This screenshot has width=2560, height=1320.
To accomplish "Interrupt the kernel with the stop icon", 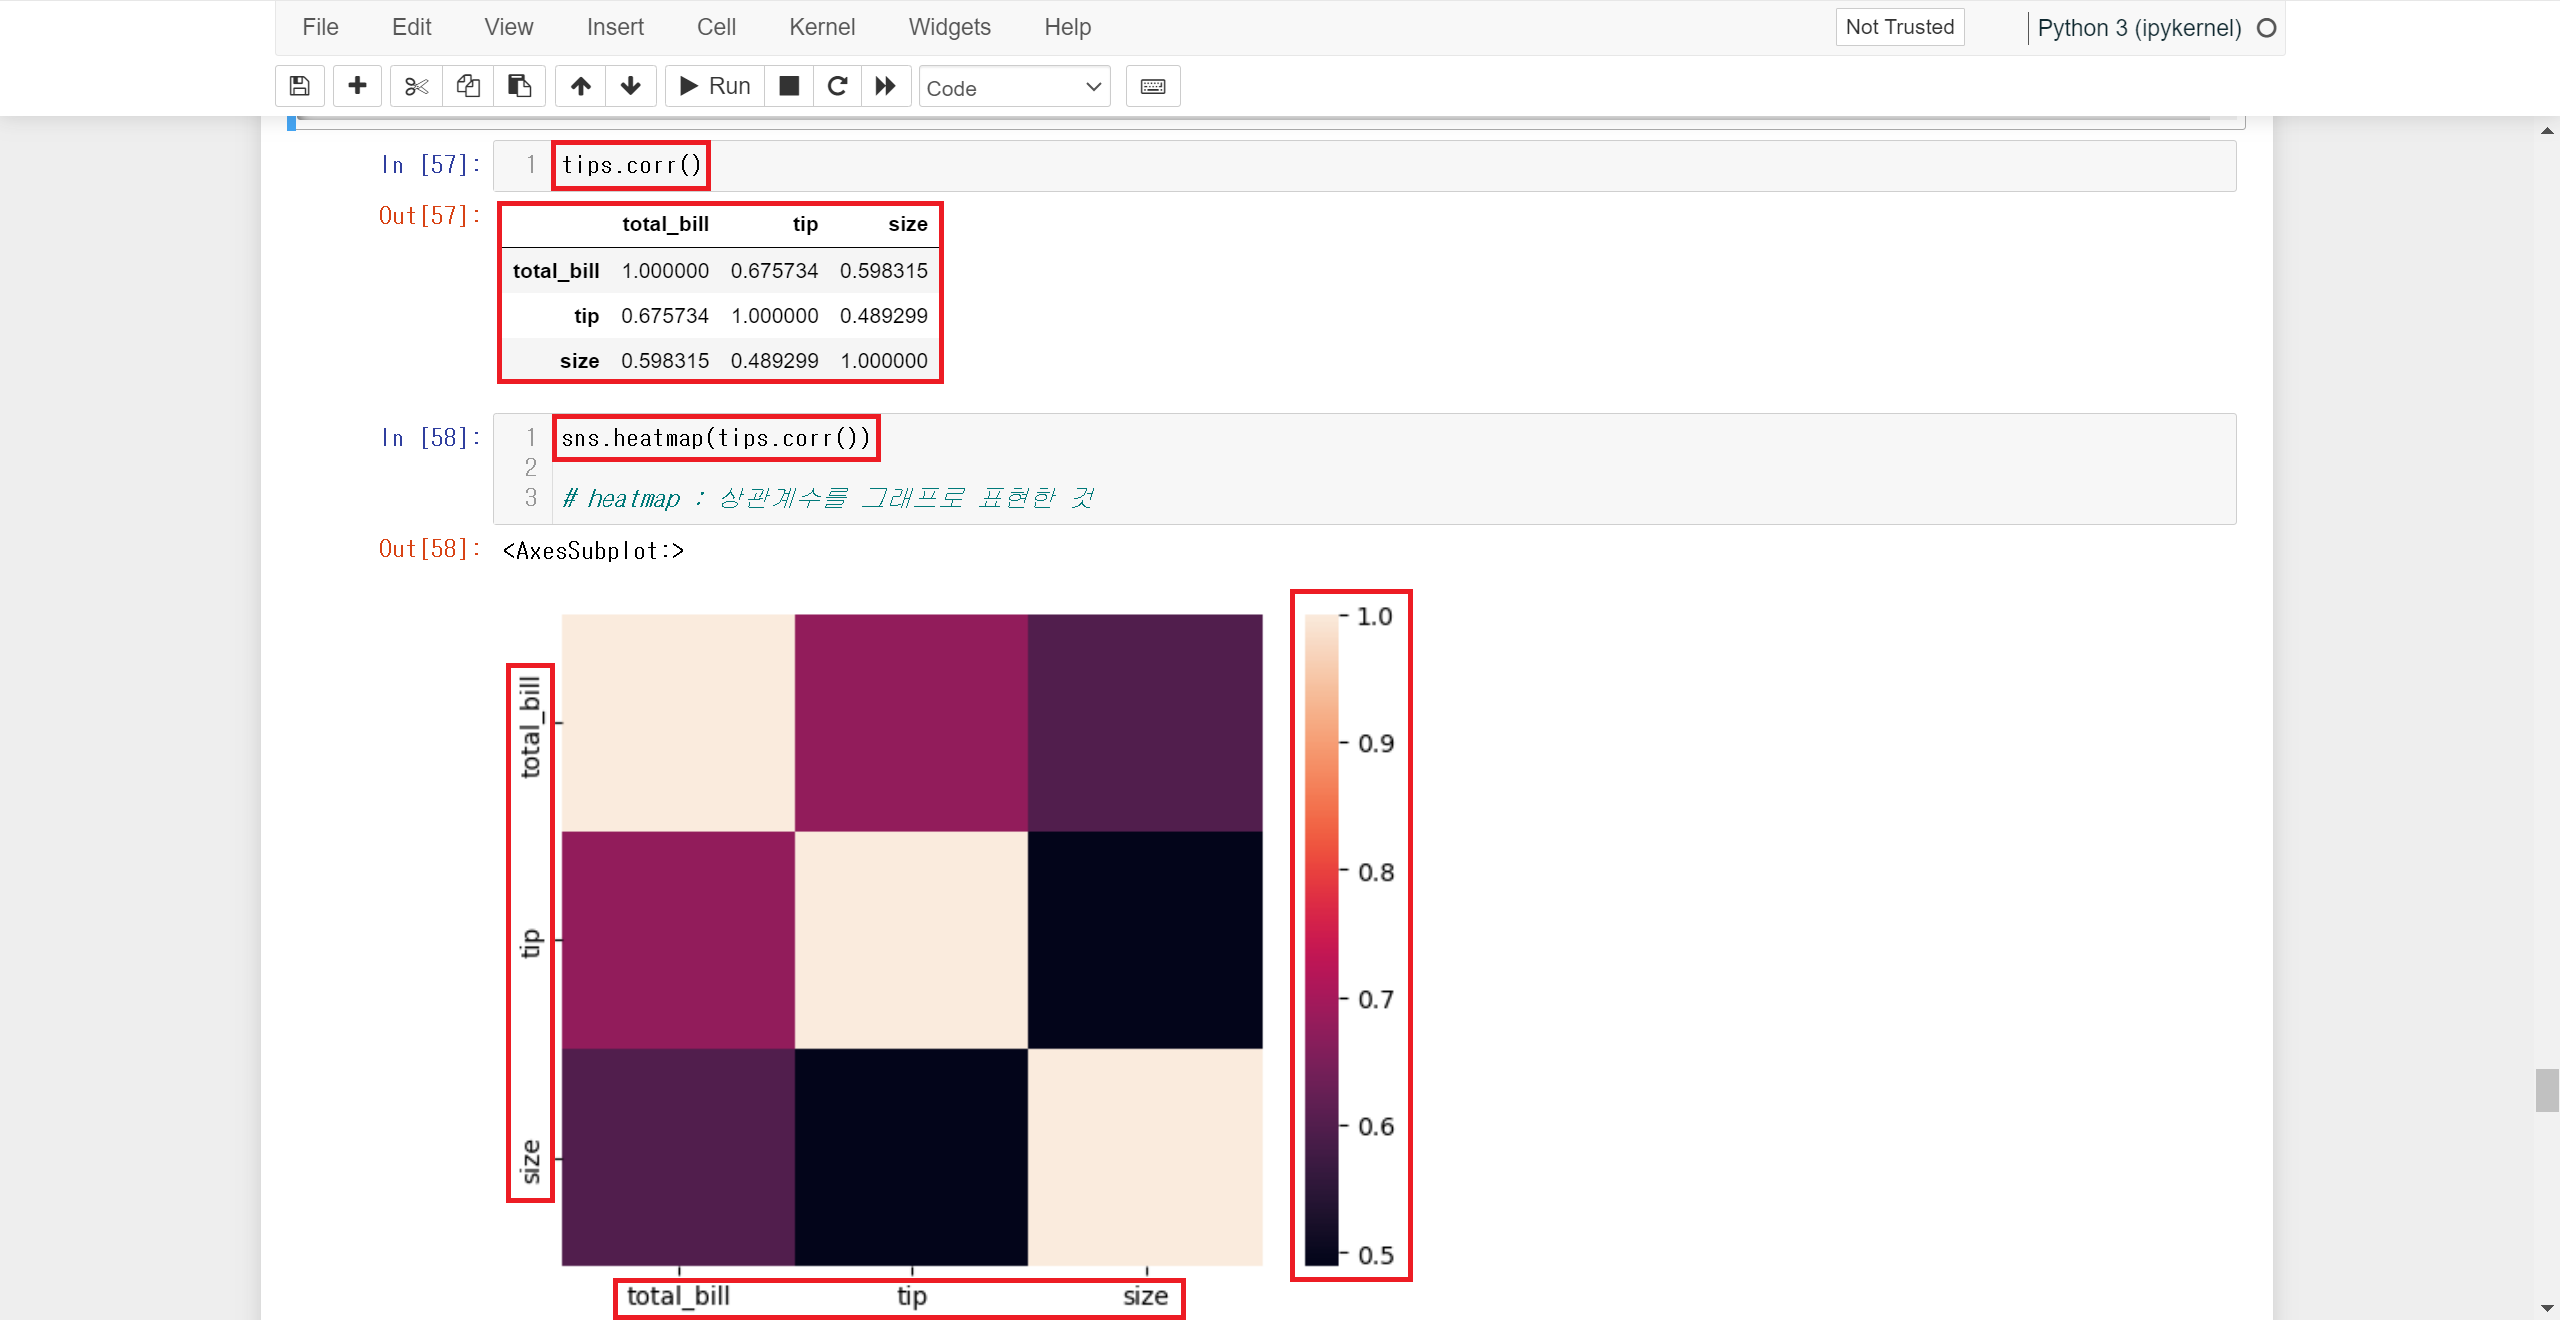I will [789, 86].
